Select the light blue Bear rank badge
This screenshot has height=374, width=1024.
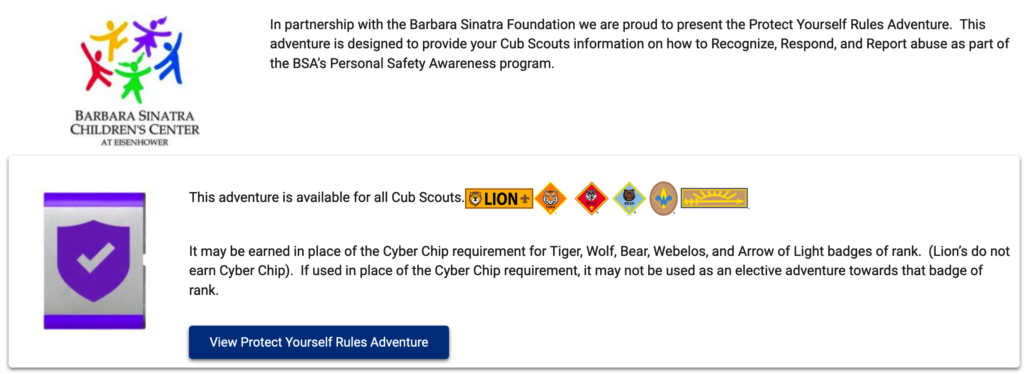630,198
